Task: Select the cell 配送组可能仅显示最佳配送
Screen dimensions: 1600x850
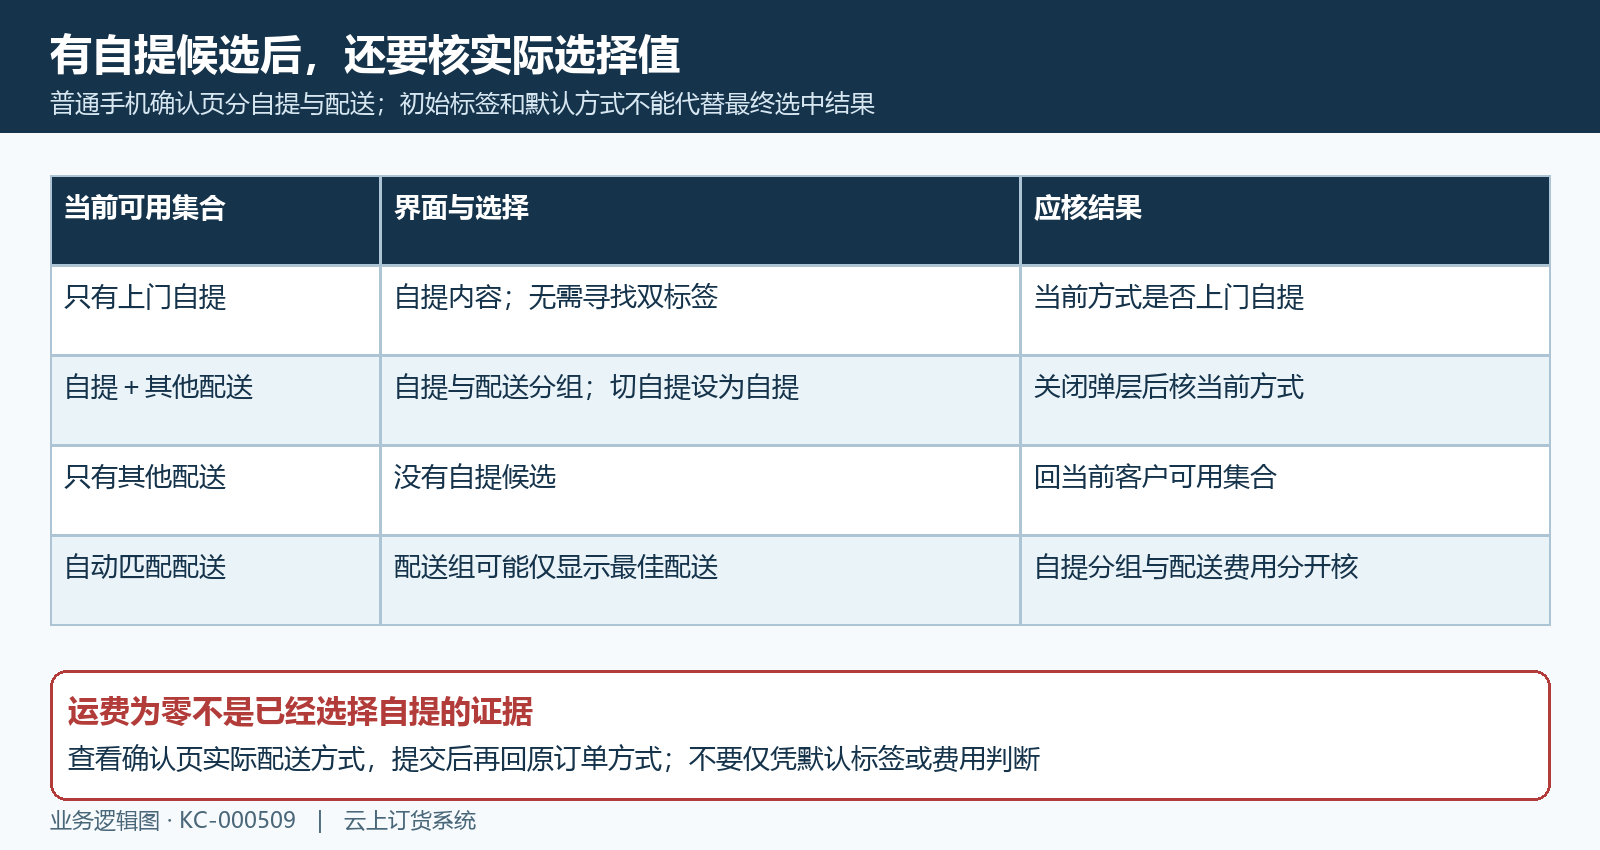Action: (700, 581)
